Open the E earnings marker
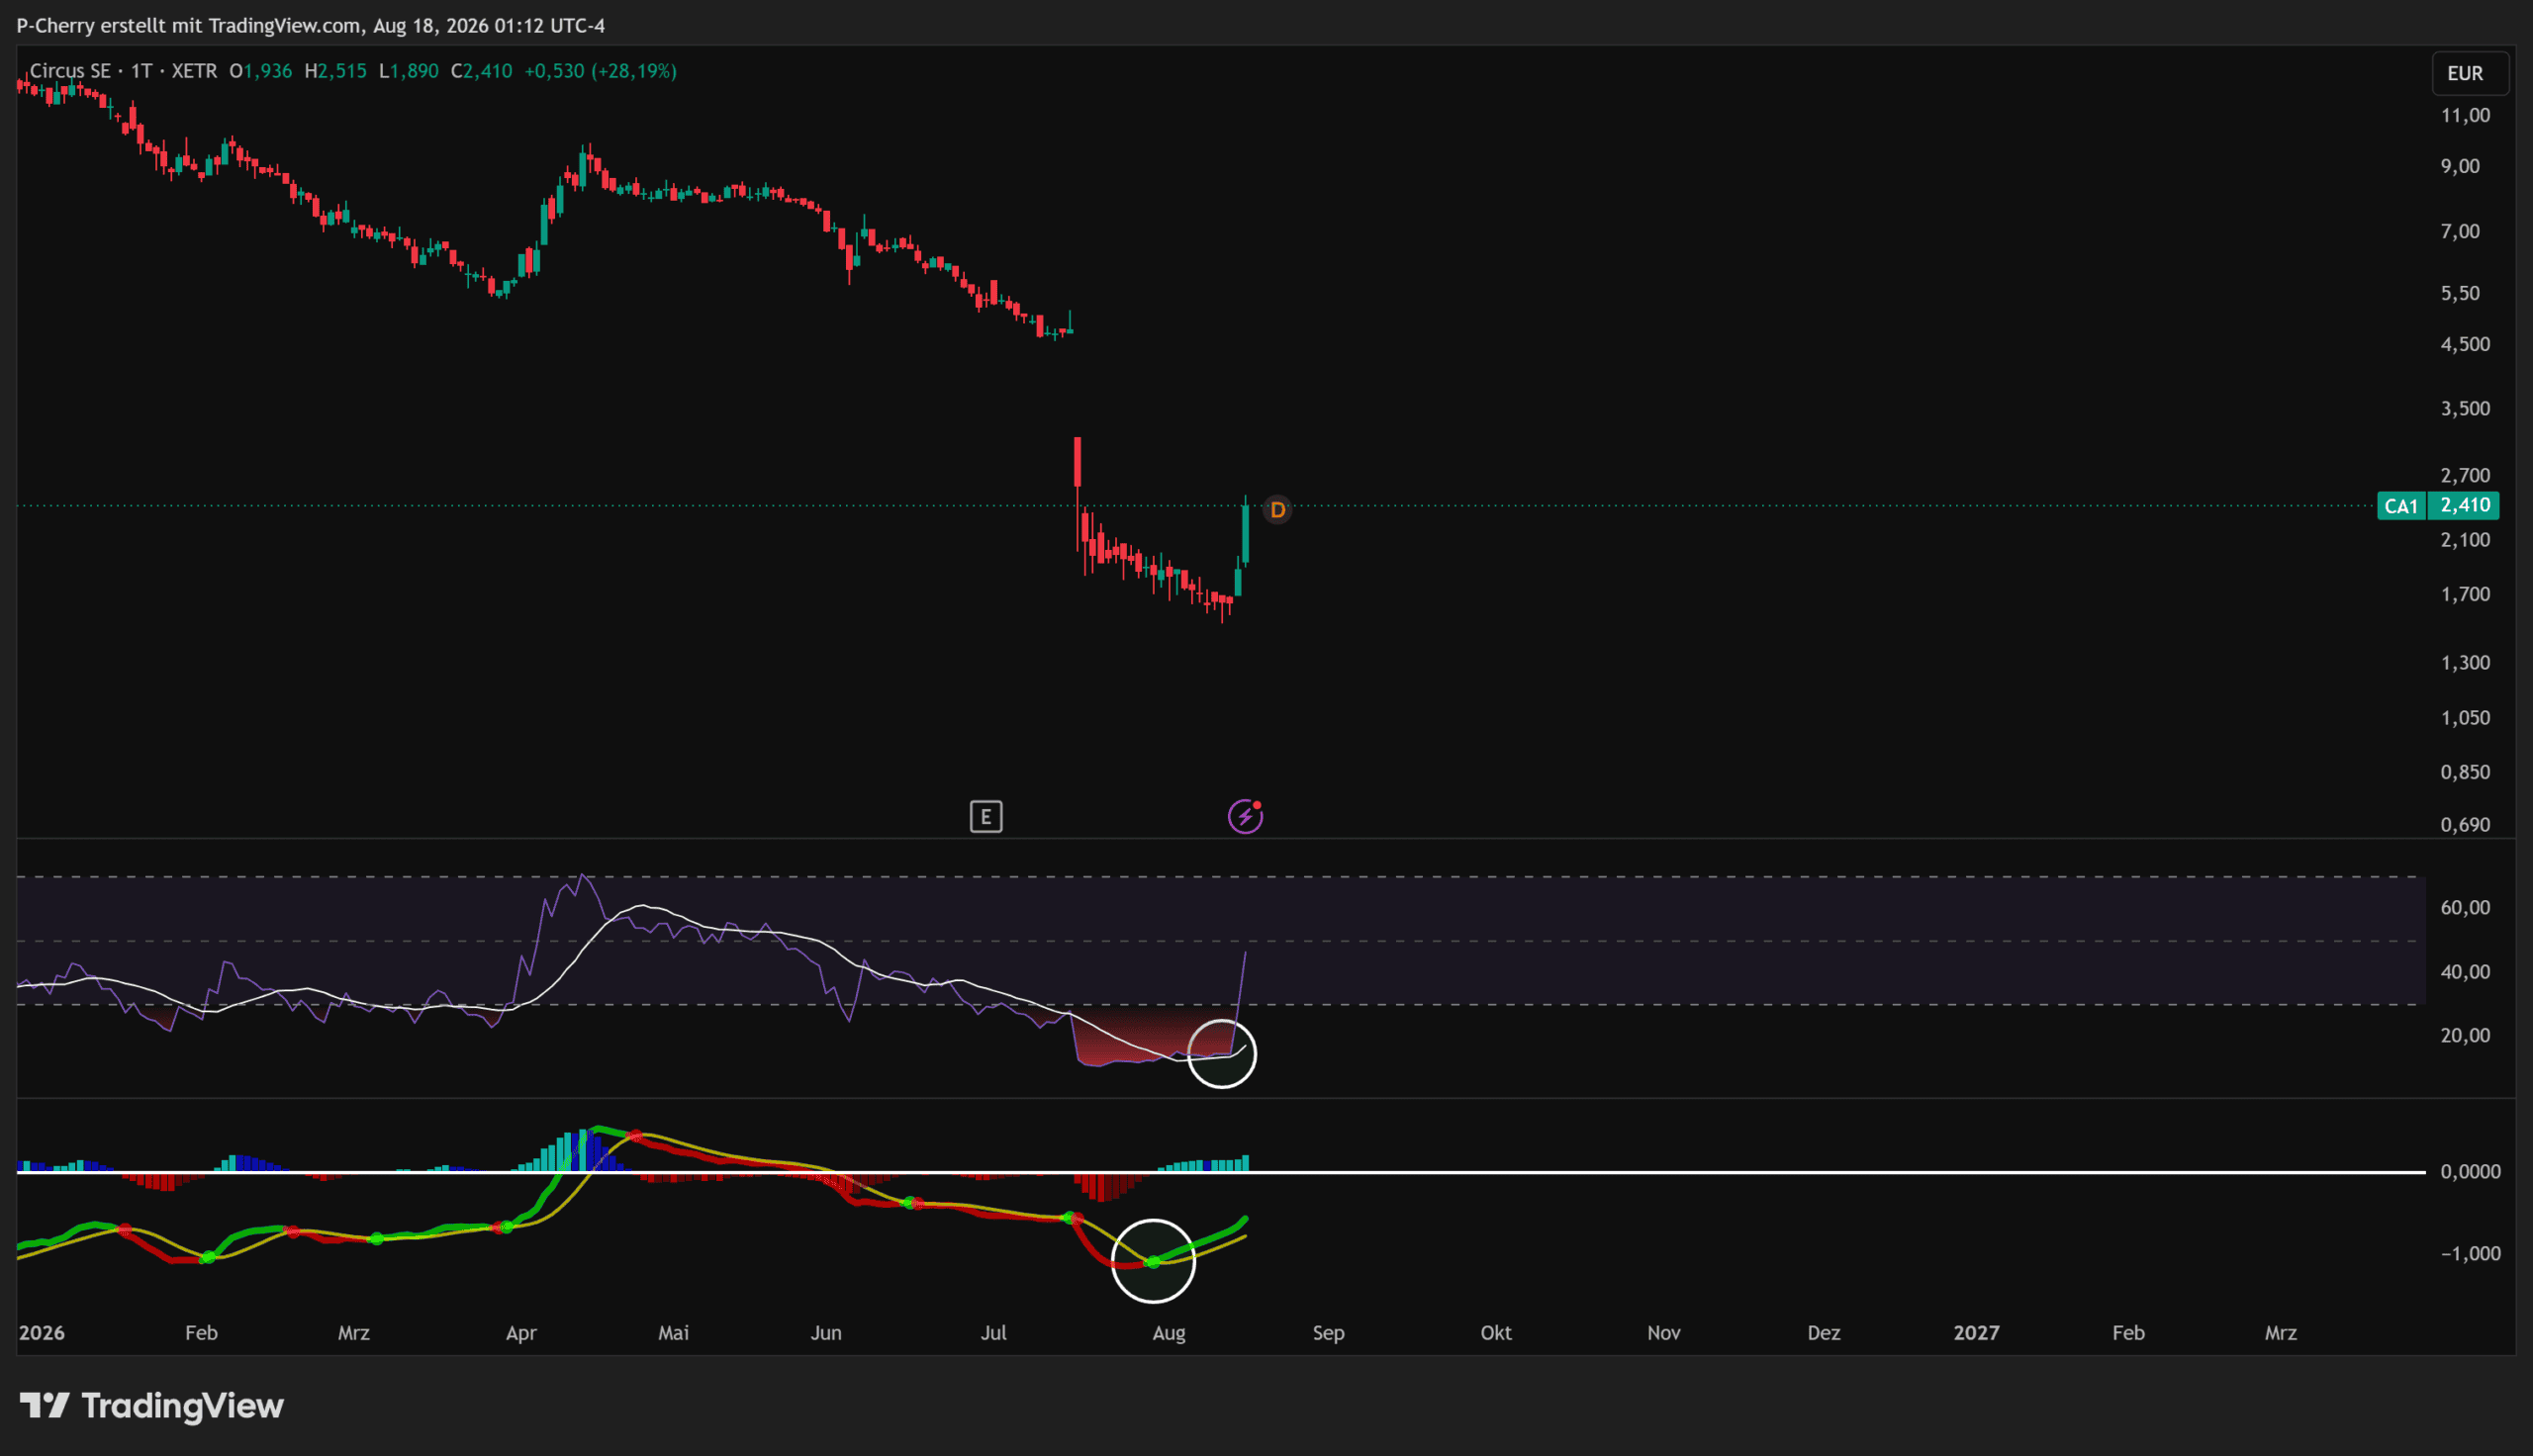This screenshot has width=2533, height=1456. [x=986, y=817]
